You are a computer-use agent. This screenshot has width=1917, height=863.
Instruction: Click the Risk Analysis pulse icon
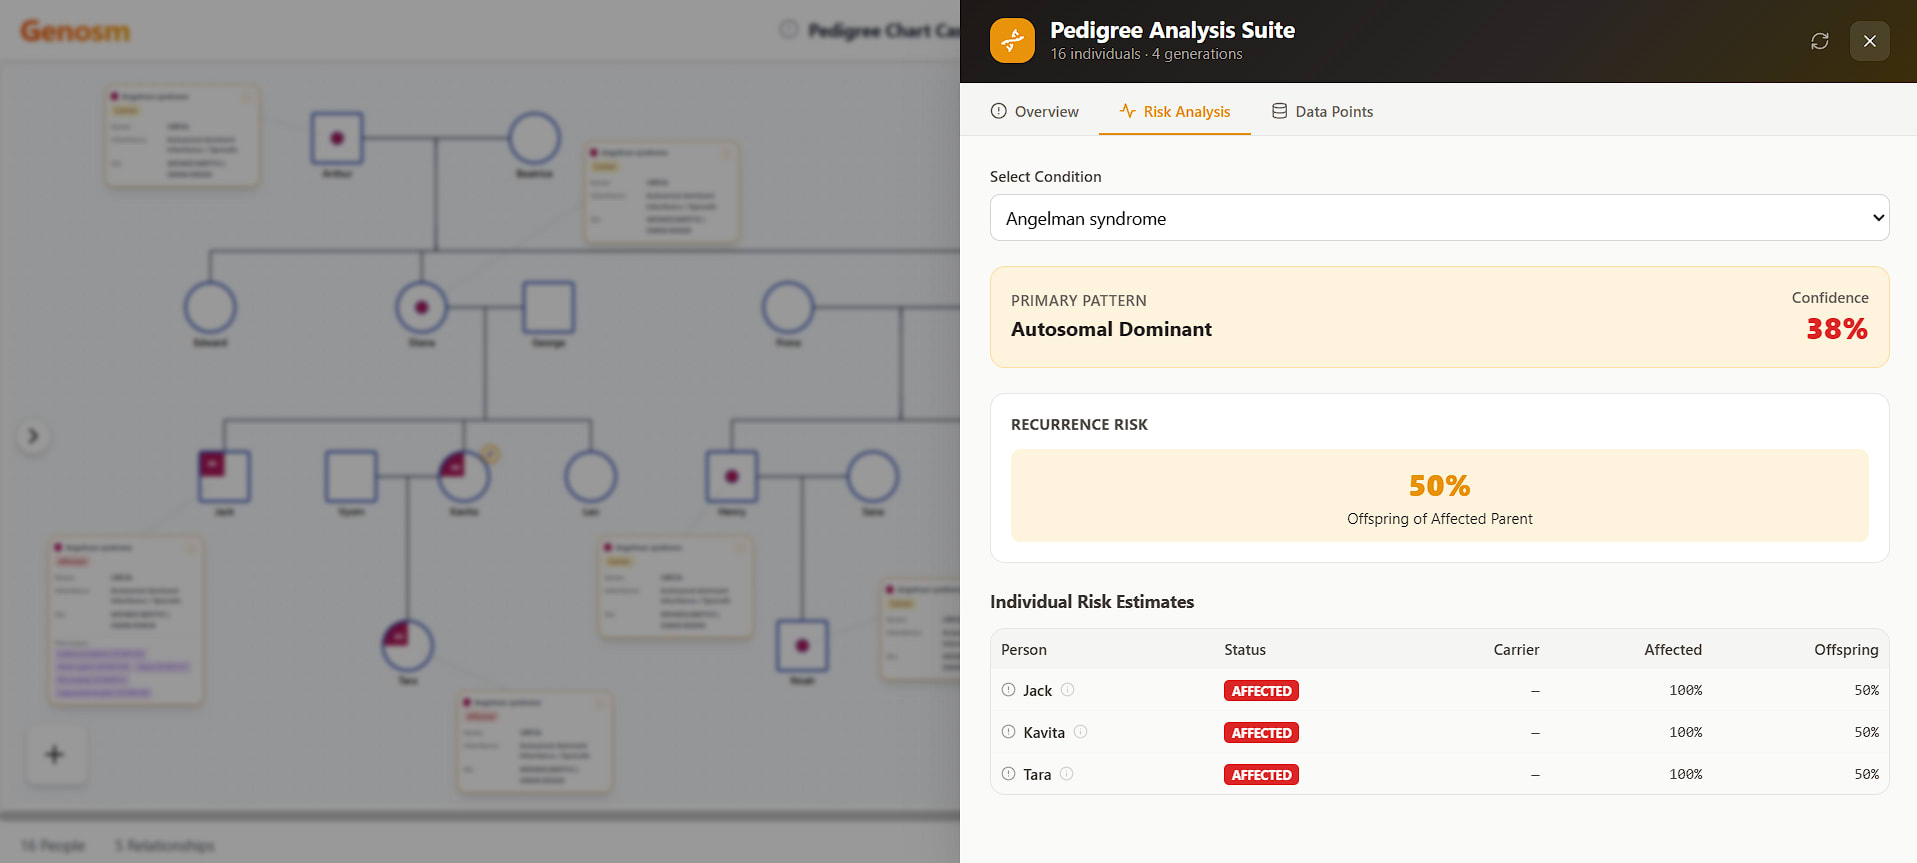pos(1127,111)
